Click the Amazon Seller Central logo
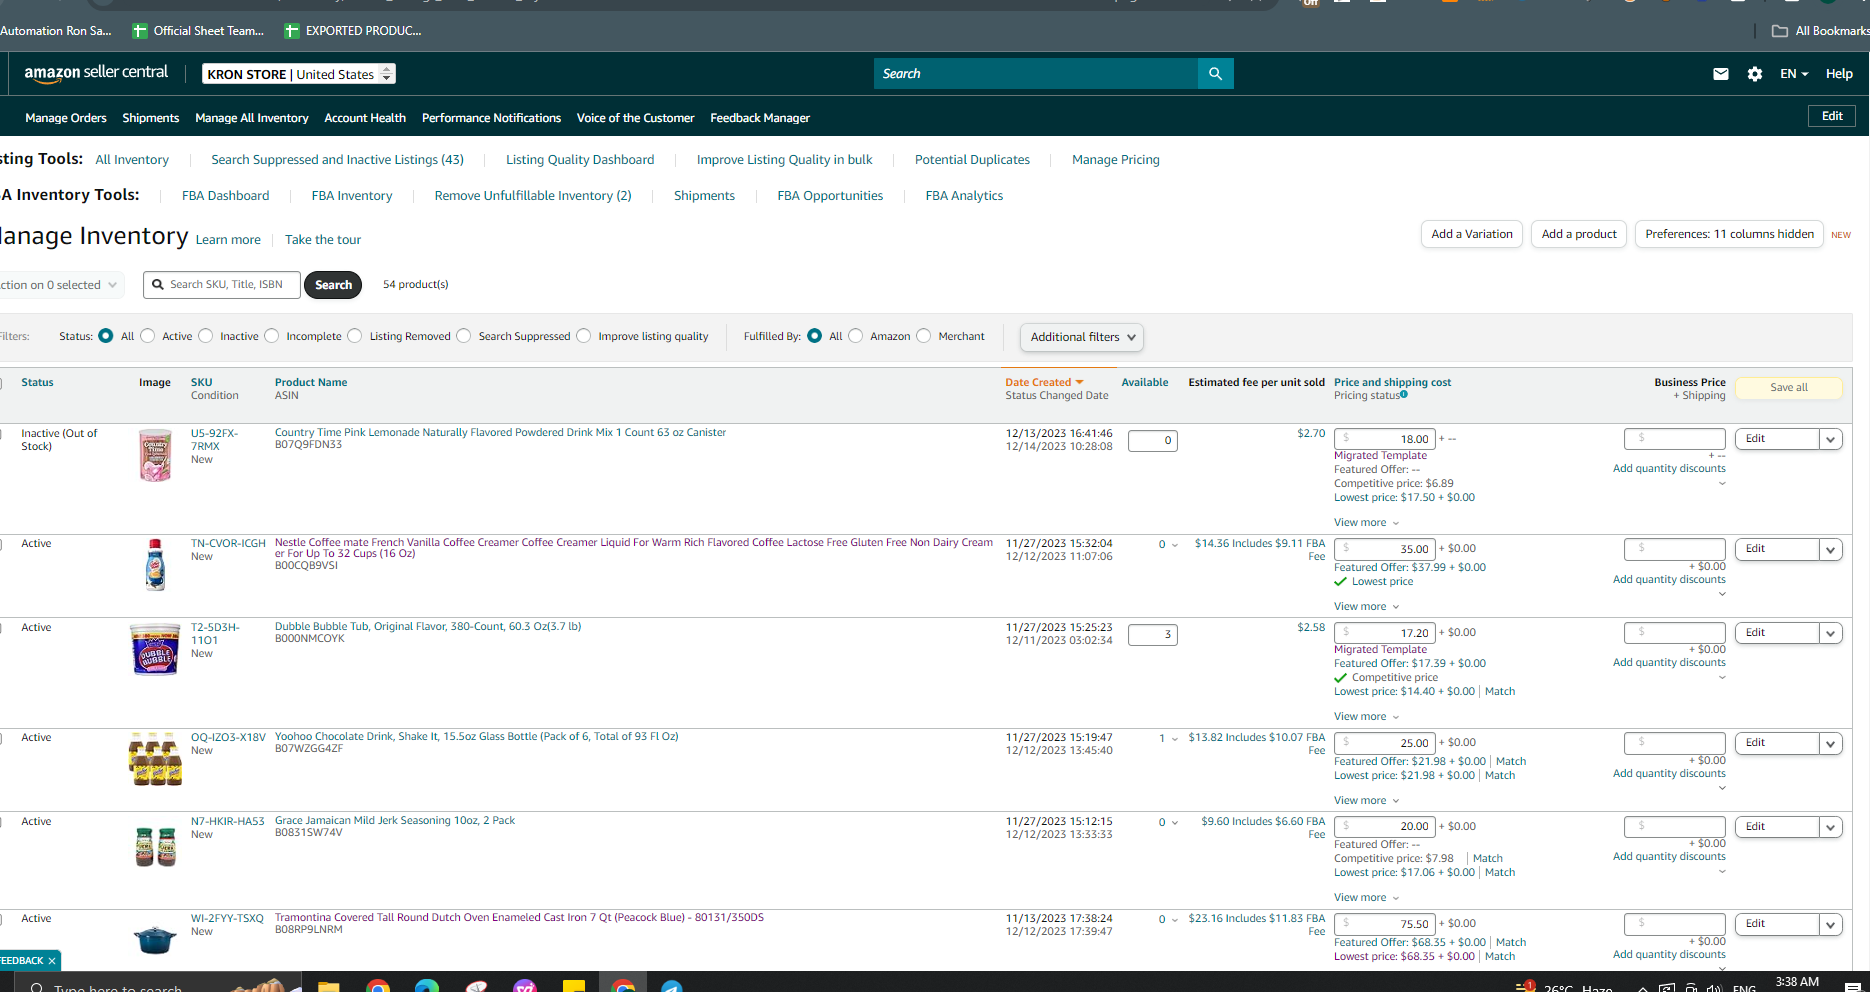The image size is (1870, 992). click(96, 73)
